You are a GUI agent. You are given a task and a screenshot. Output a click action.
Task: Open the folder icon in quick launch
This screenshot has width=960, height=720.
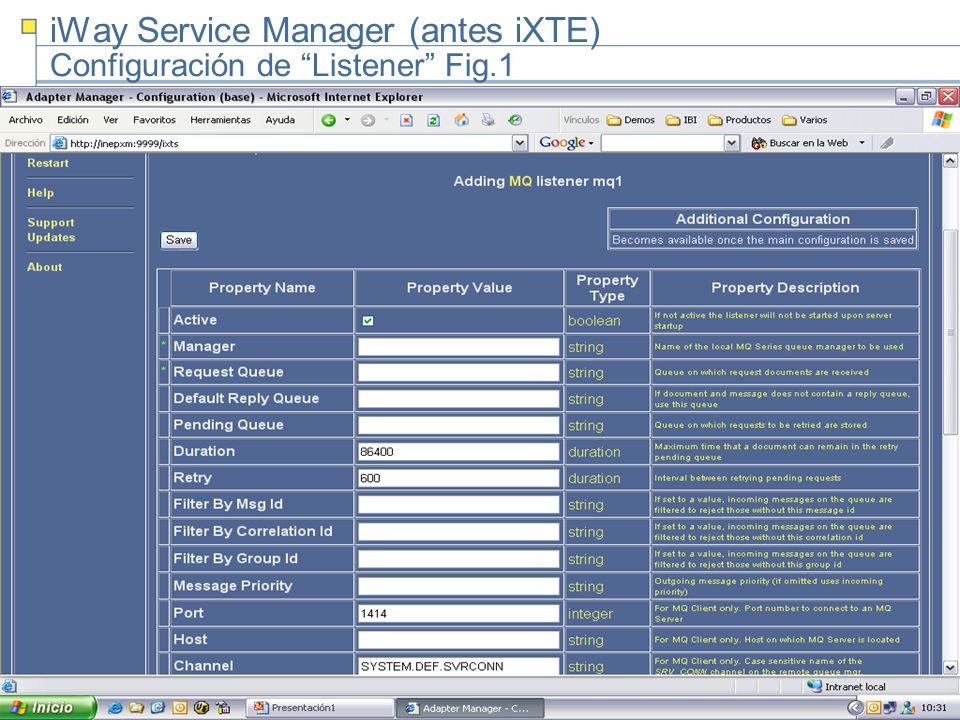pyautogui.click(x=136, y=708)
